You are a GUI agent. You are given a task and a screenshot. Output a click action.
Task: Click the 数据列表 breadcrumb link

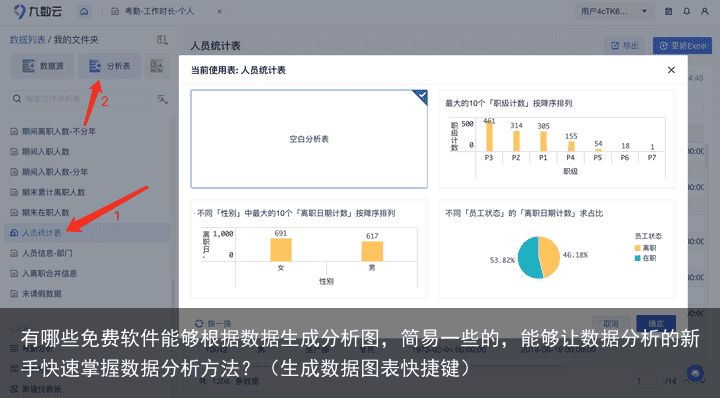point(27,40)
